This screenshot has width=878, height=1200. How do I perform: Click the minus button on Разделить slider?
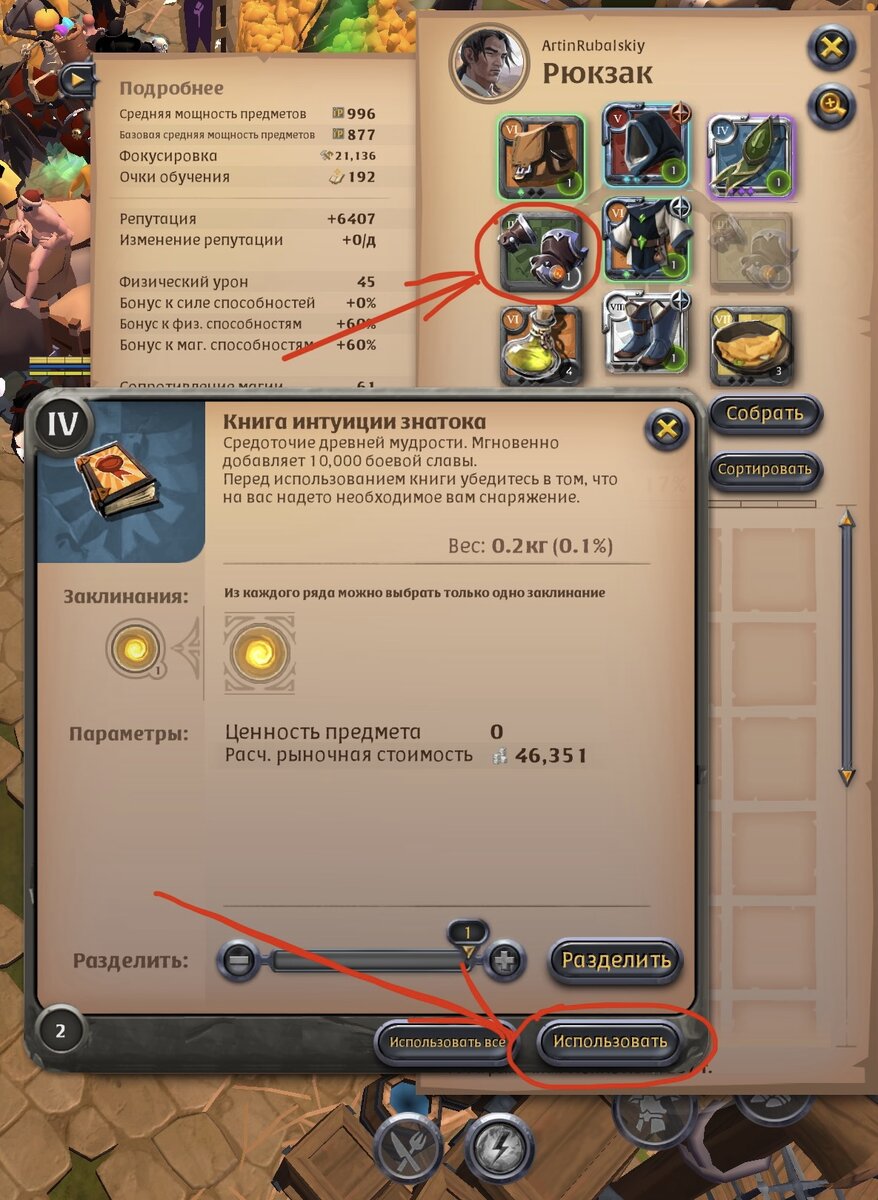(x=239, y=961)
